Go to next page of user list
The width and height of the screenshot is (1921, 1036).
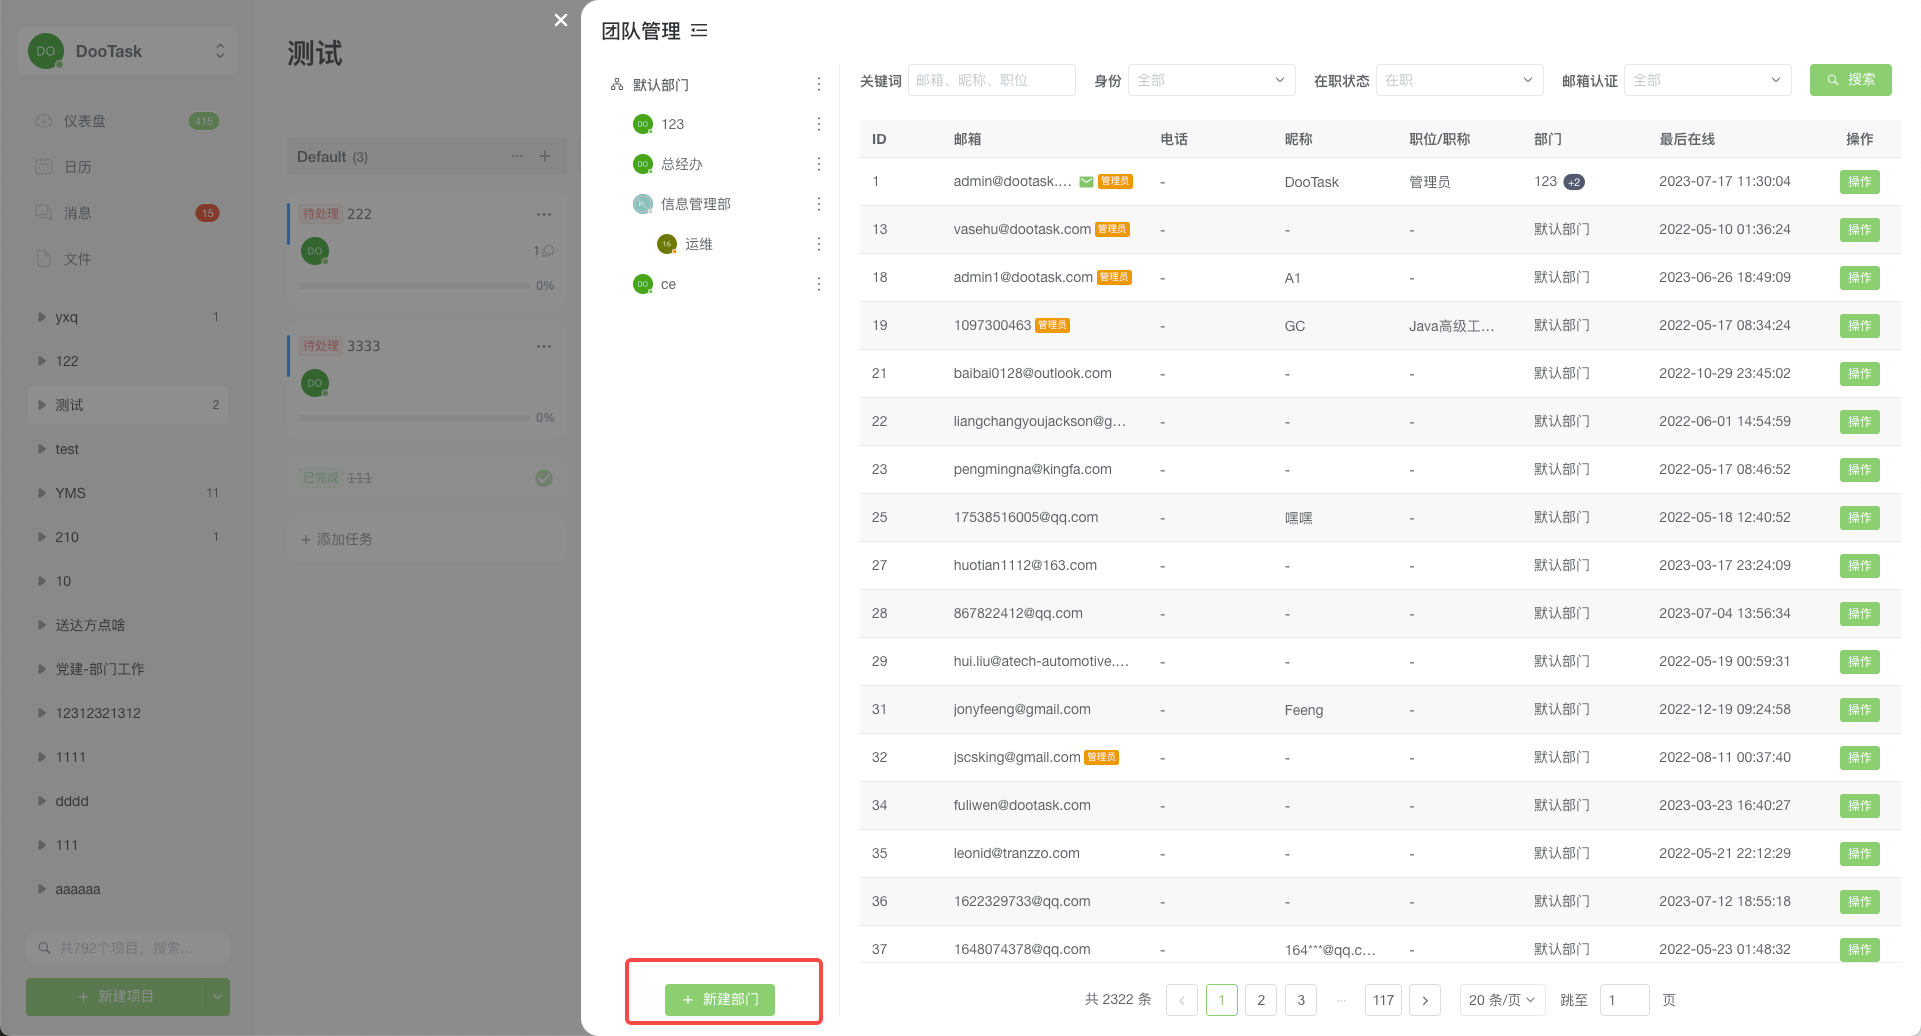[1425, 1000]
